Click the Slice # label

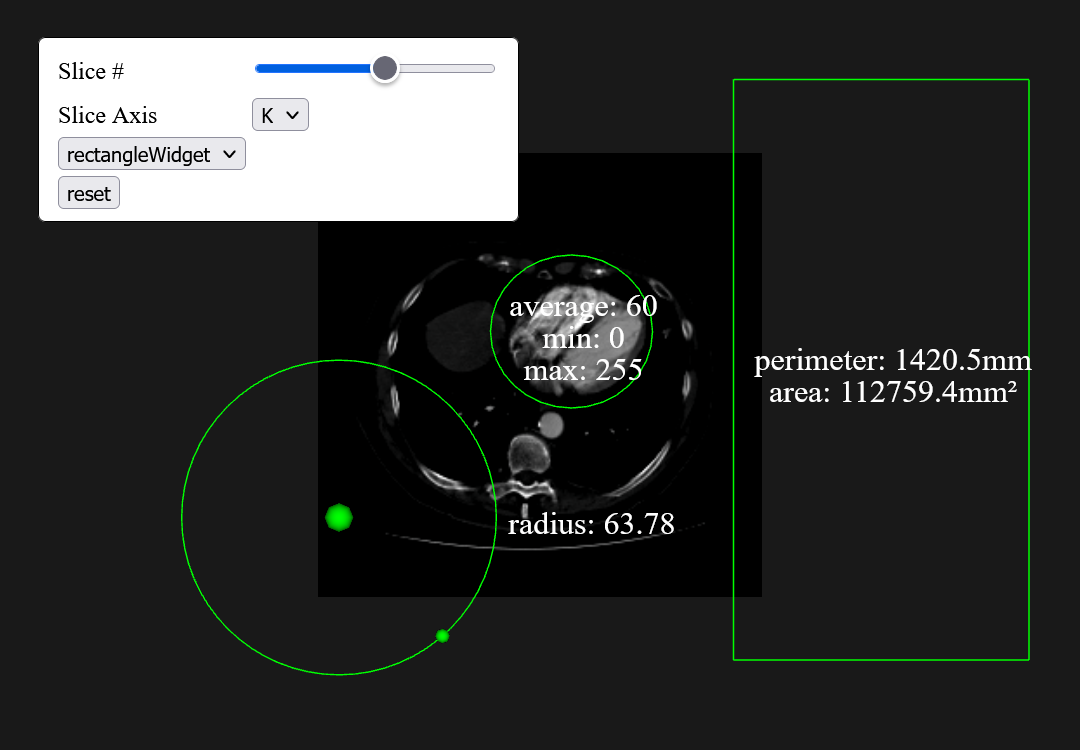(91, 71)
